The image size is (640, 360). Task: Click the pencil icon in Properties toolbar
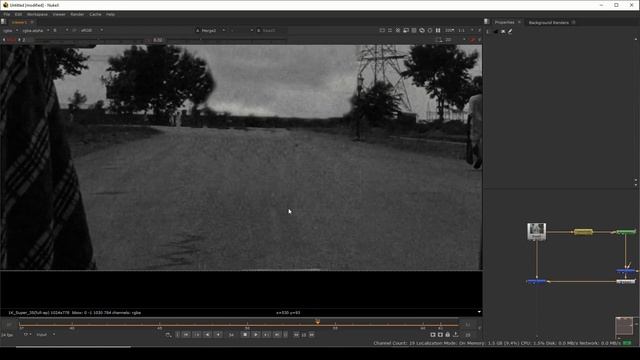pos(510,31)
